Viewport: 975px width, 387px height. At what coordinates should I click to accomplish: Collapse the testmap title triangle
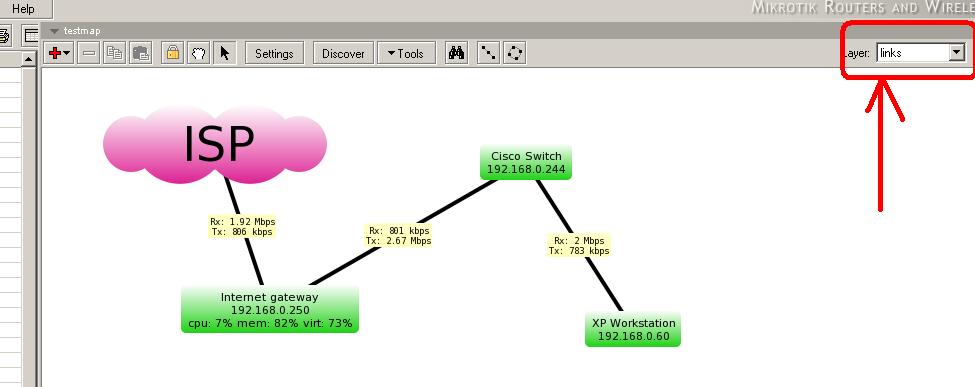[55, 30]
